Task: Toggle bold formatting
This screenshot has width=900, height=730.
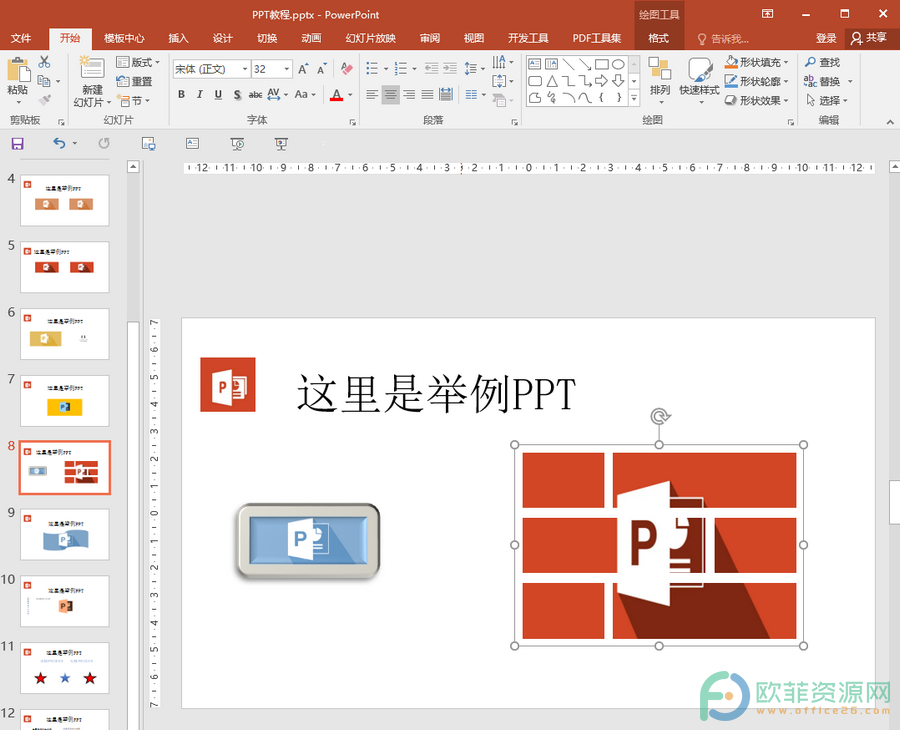Action: pos(181,95)
